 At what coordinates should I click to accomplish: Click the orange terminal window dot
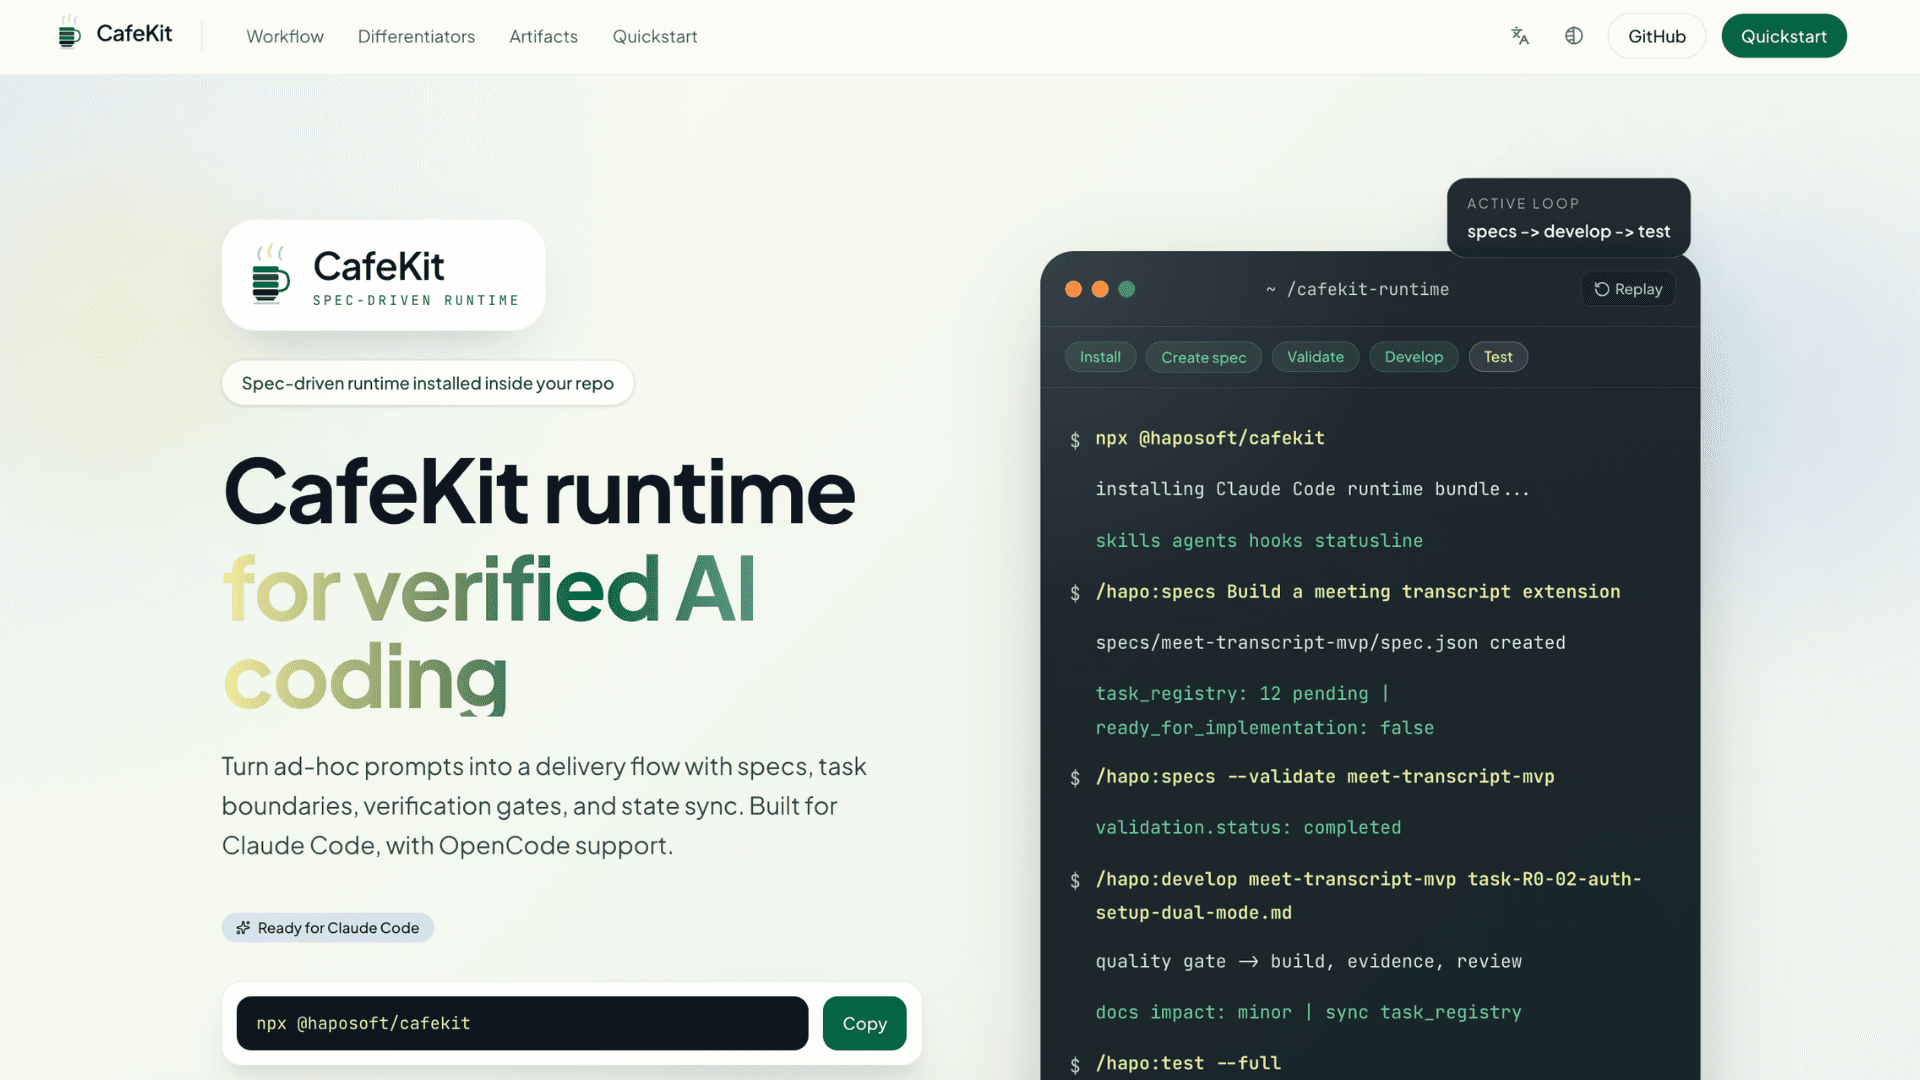point(1100,289)
